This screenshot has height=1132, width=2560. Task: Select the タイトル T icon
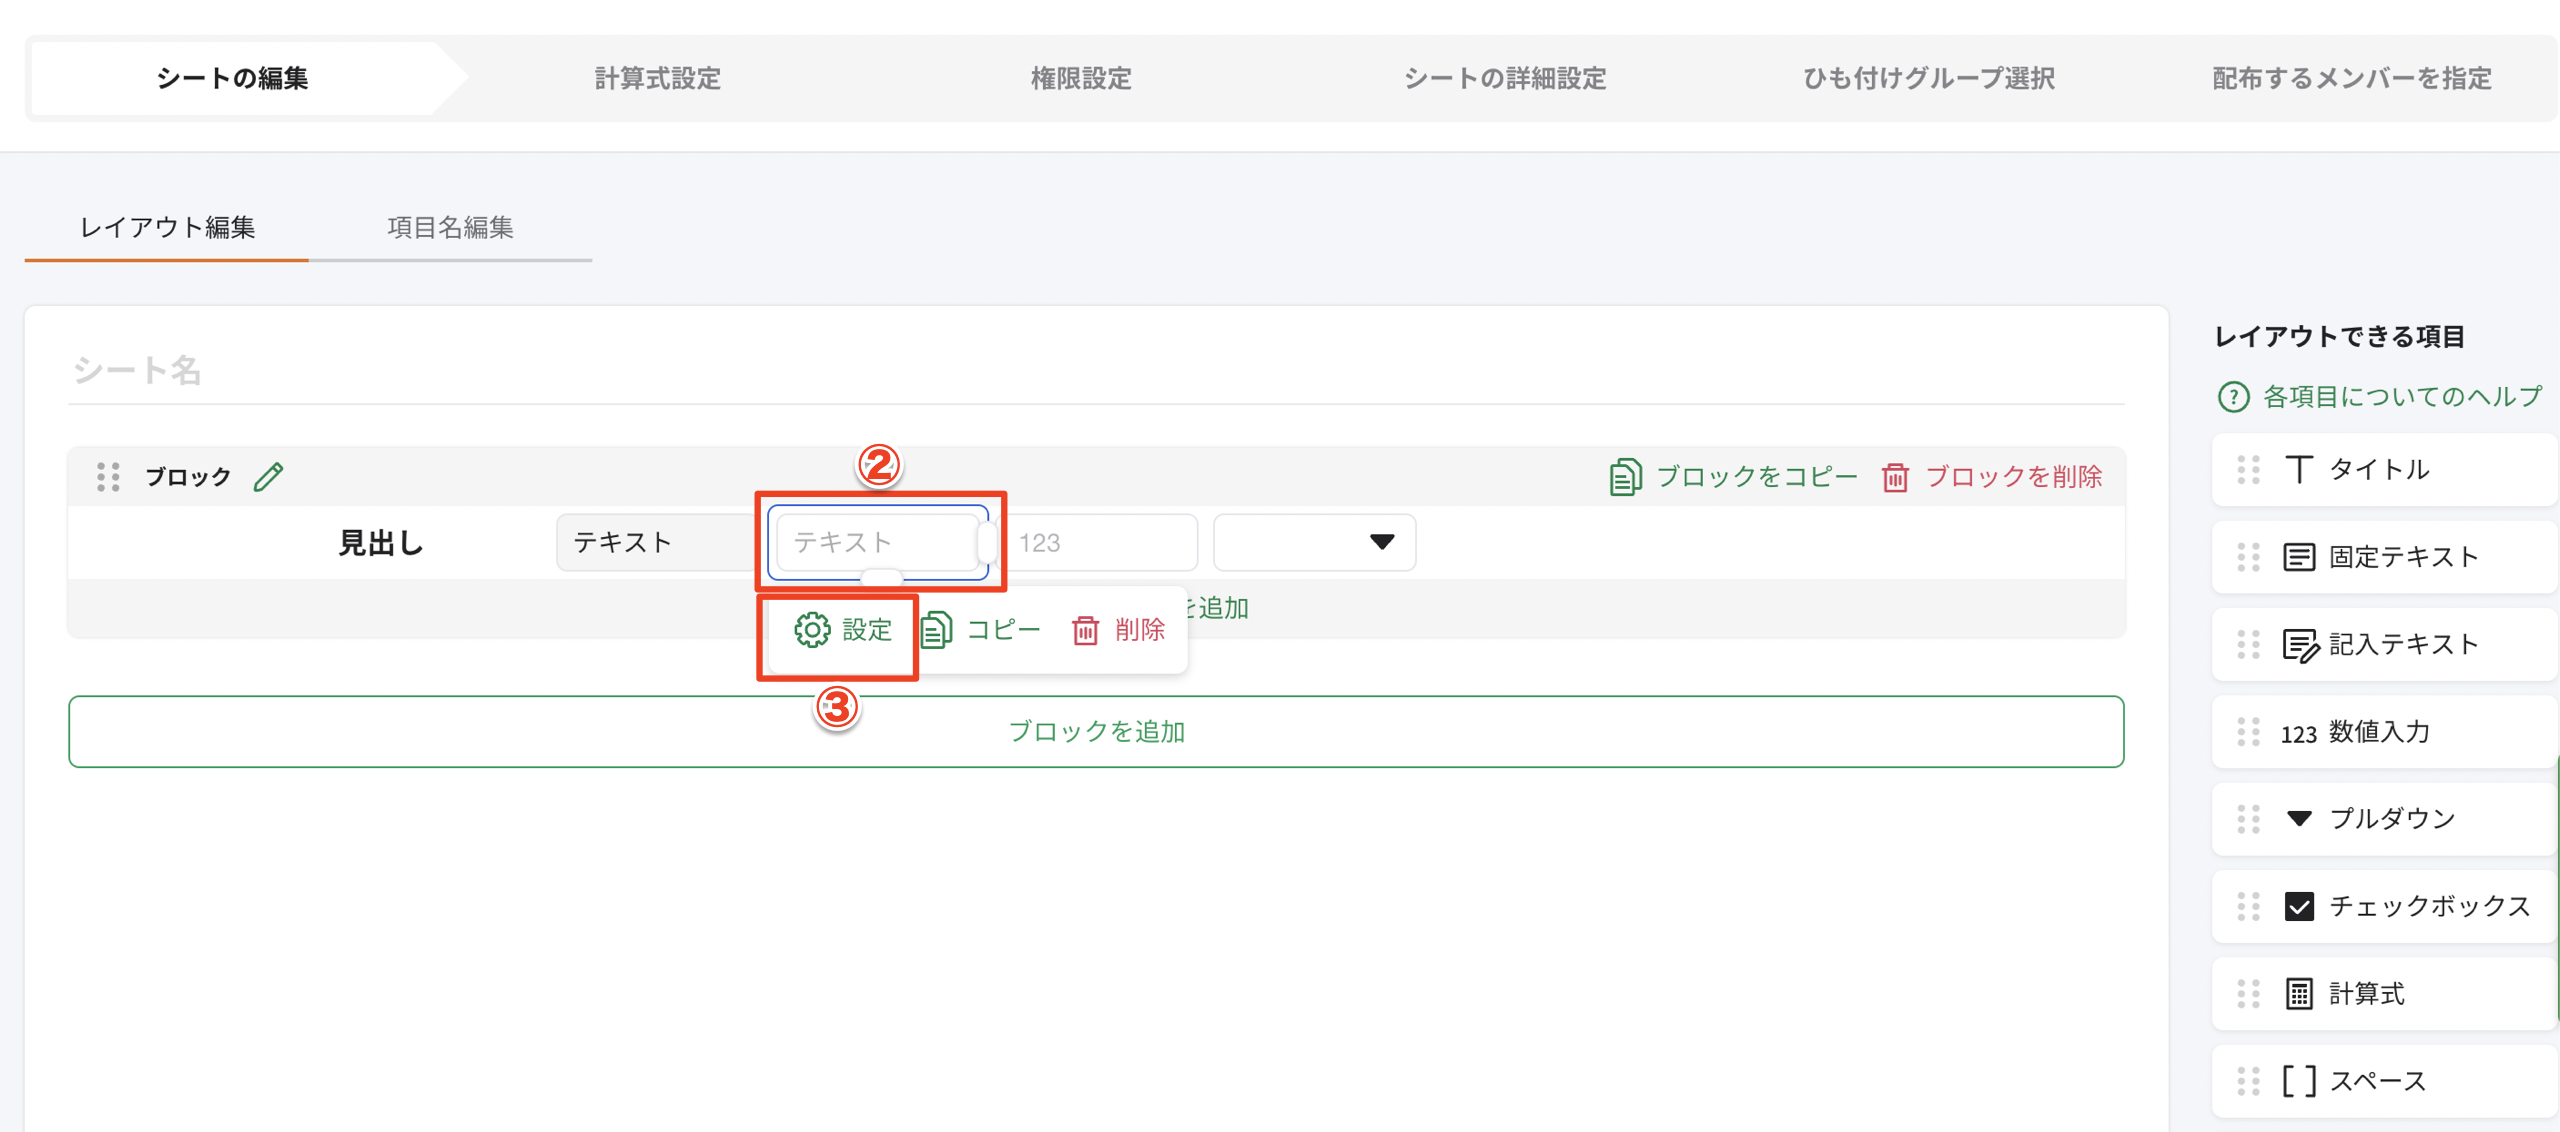pos(2299,469)
